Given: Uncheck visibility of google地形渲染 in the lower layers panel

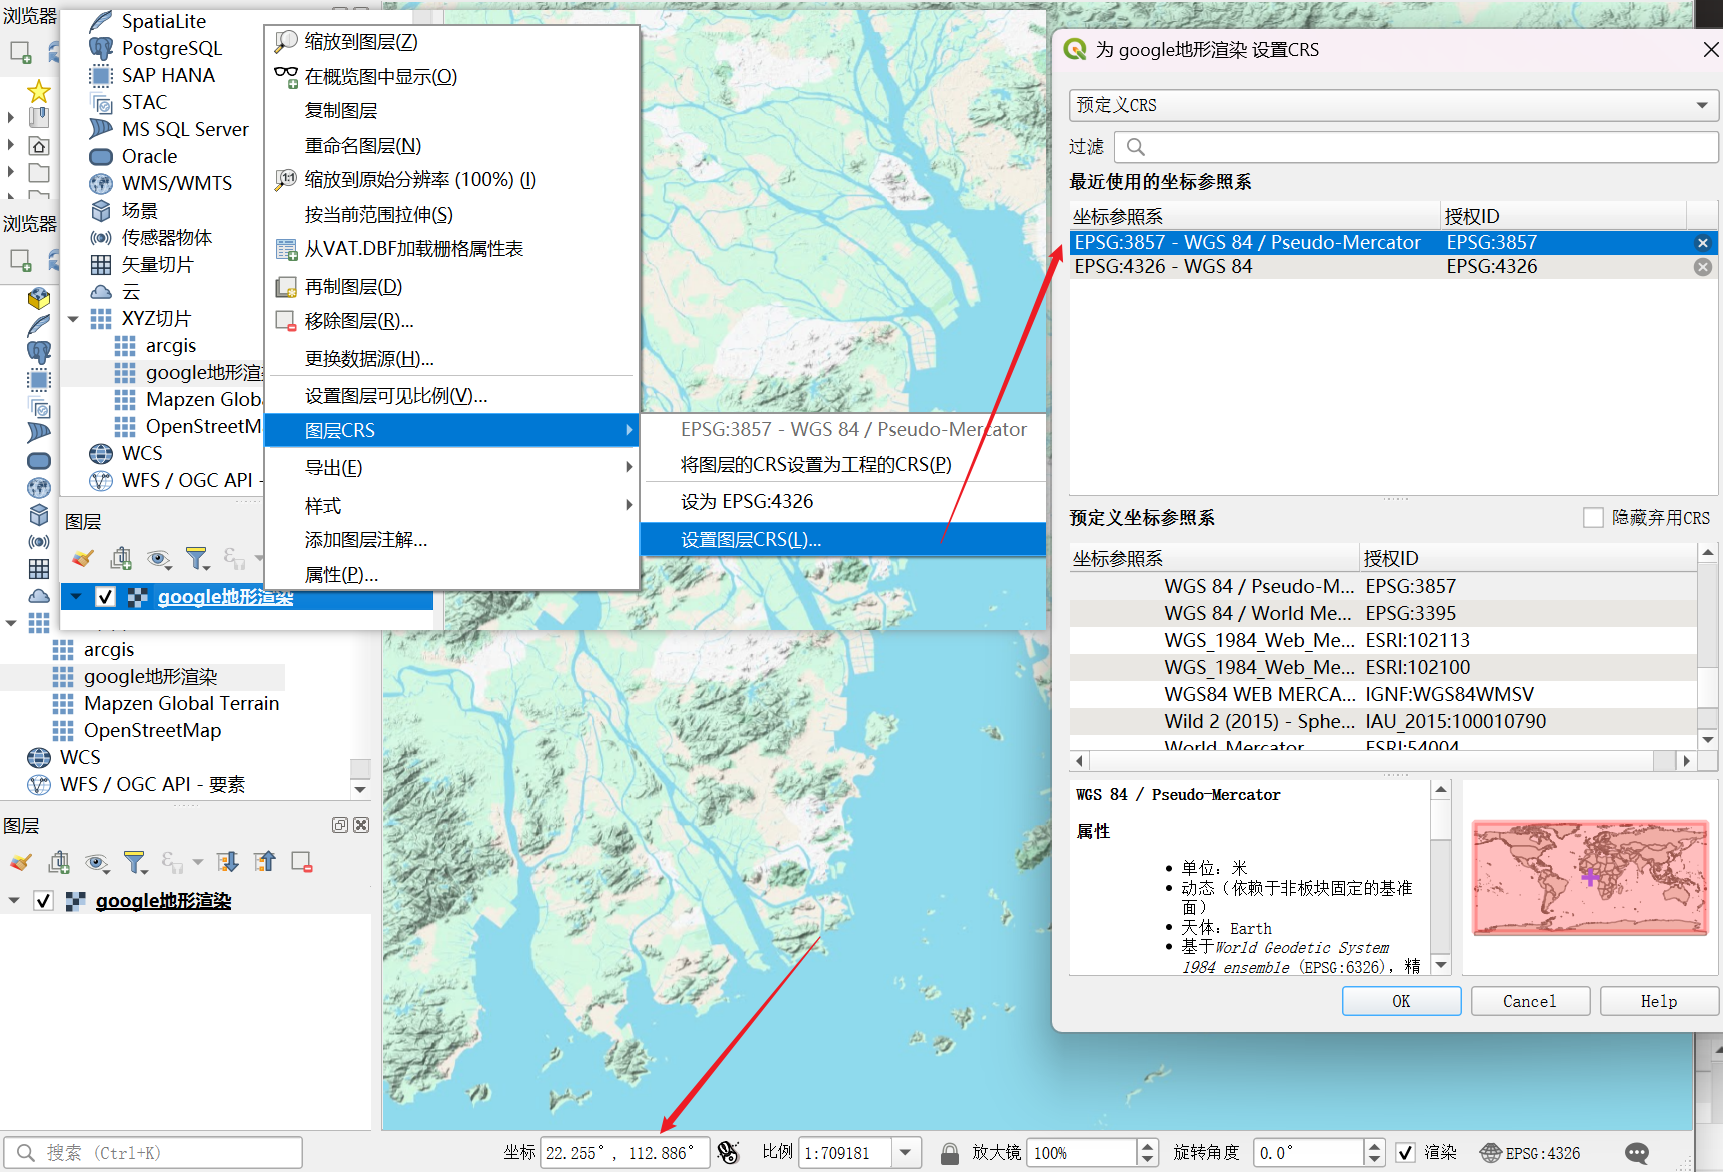Looking at the screenshot, I should coord(43,901).
